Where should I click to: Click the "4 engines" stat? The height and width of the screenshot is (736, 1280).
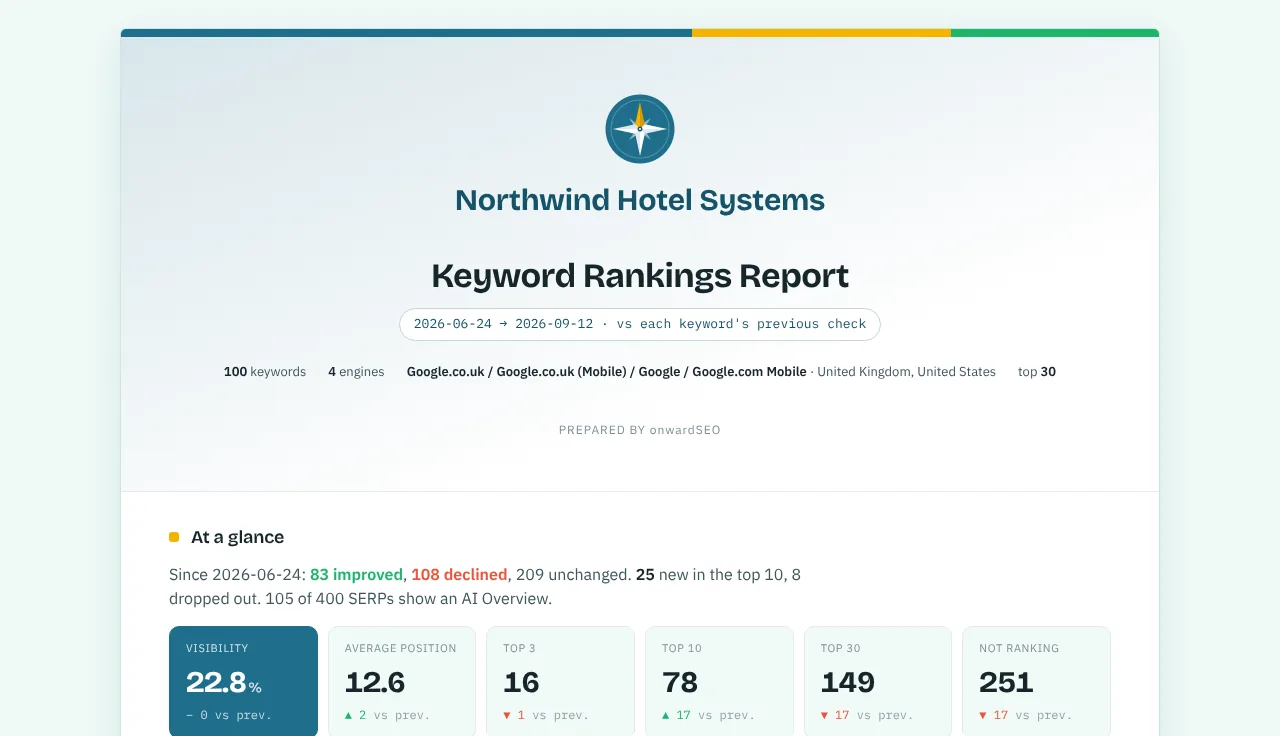click(356, 372)
